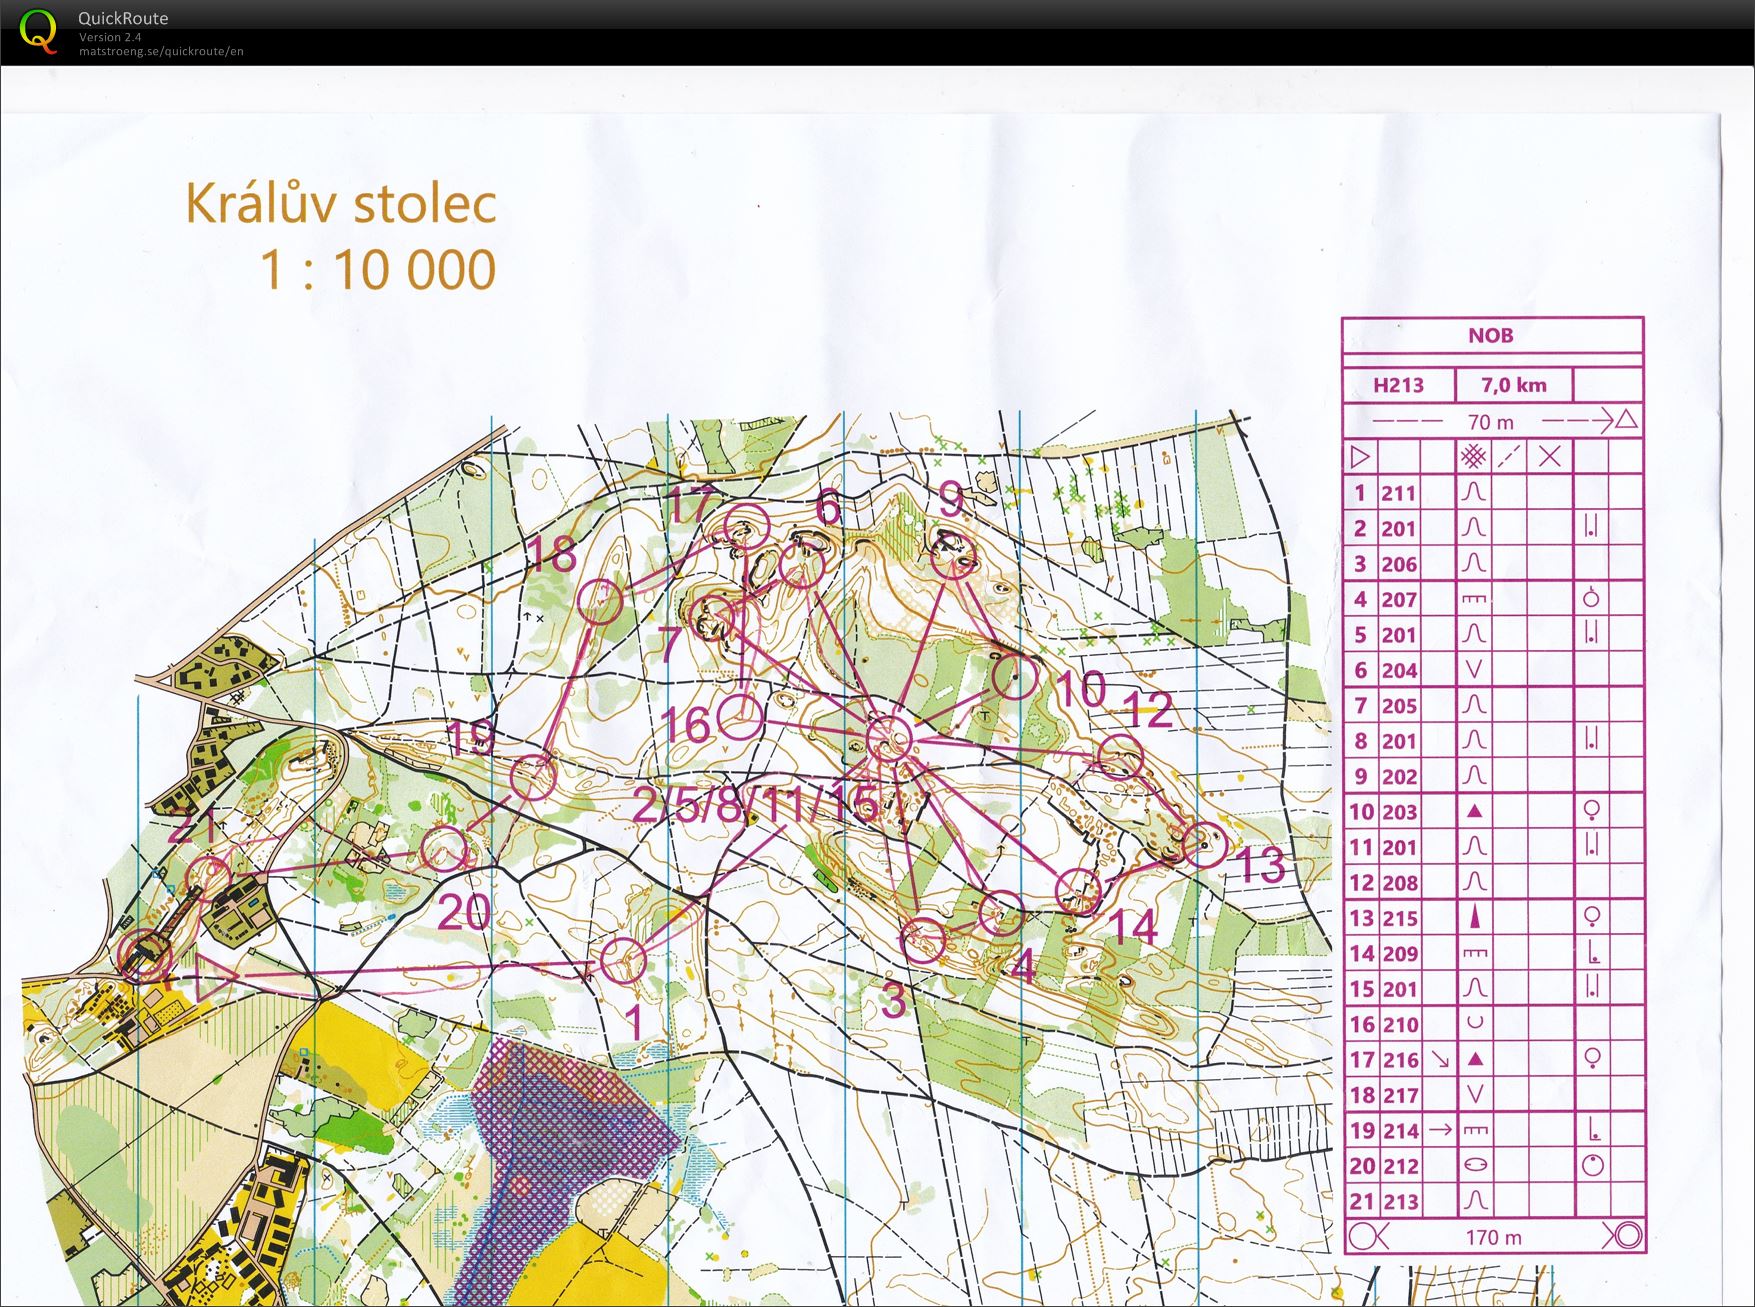Screen dimensions: 1755x1307
Task: Click the reentrant V symbol in row 204
Action: point(1473,670)
